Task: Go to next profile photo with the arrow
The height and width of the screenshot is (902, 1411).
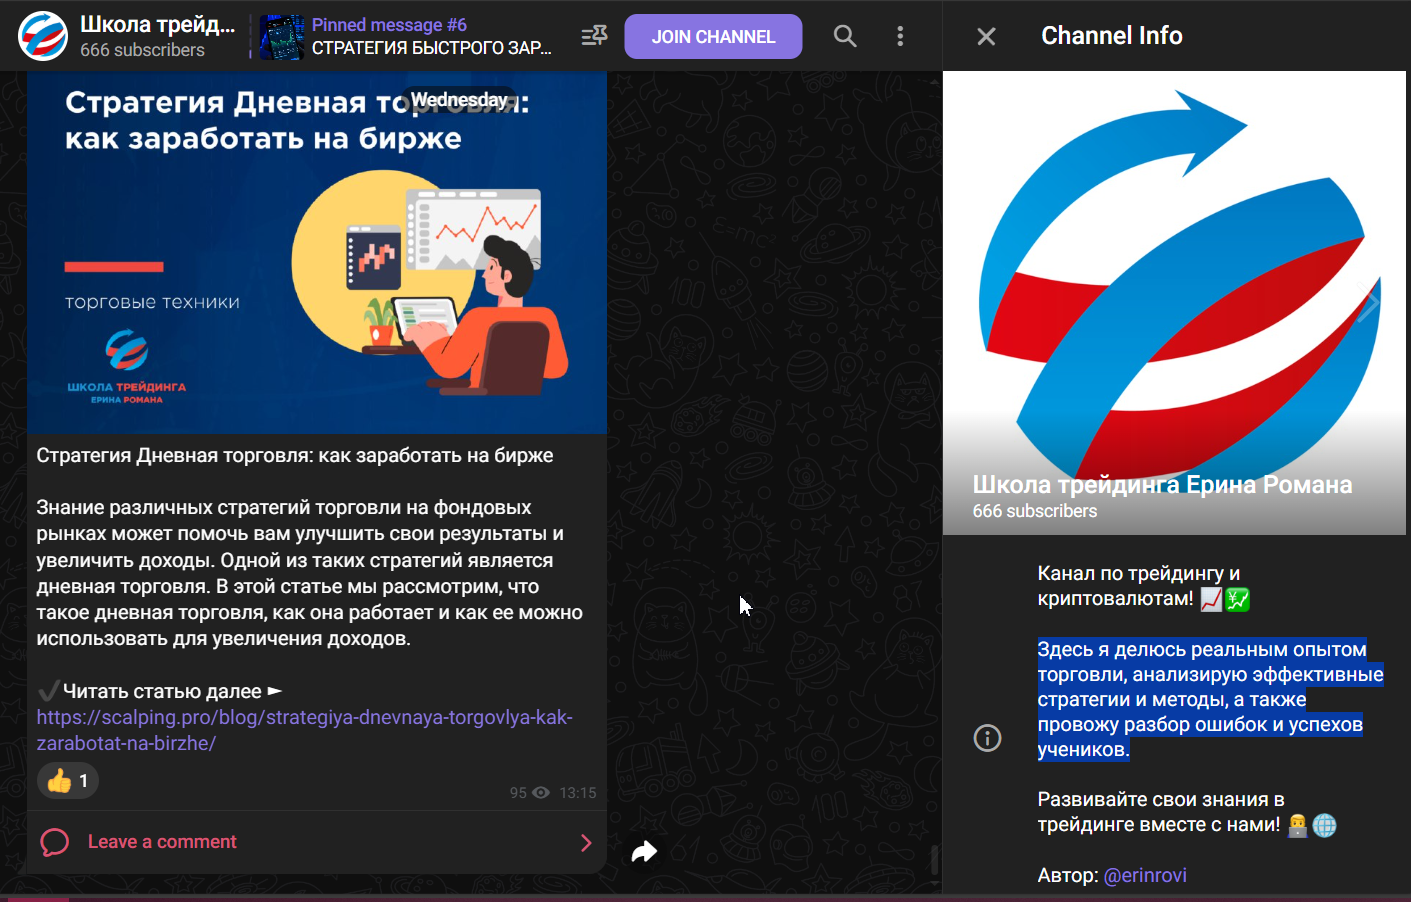Action: tap(1369, 303)
